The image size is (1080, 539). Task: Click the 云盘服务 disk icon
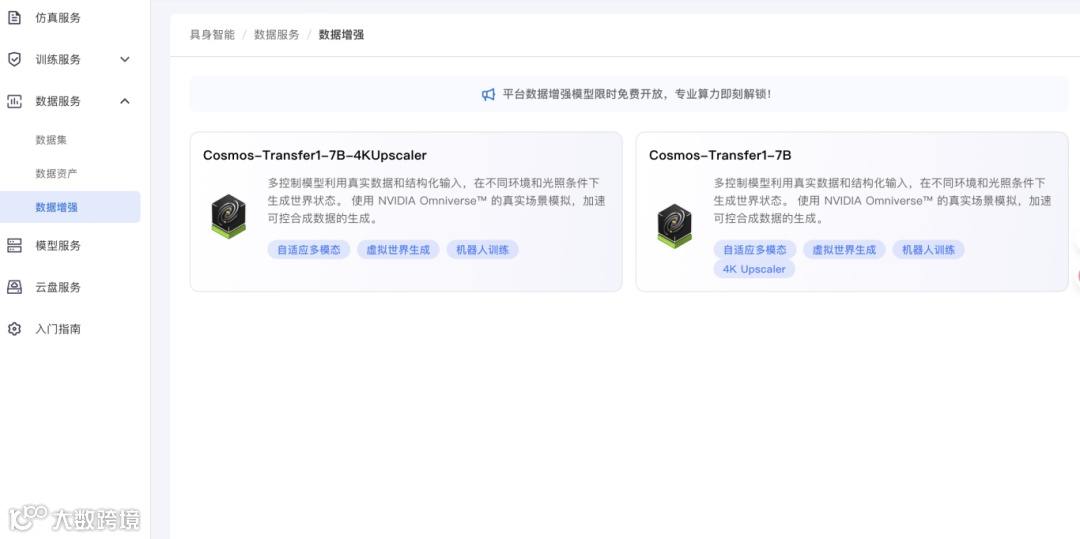click(x=14, y=287)
